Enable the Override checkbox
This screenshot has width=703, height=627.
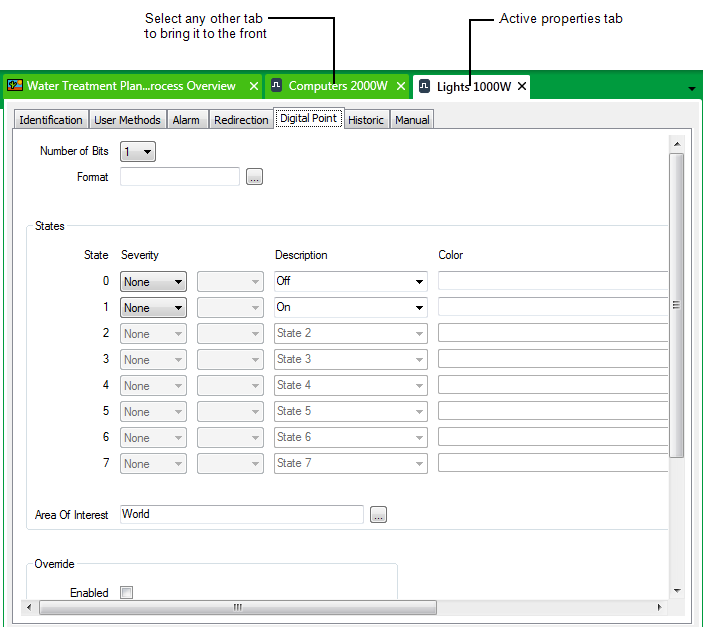[127, 593]
